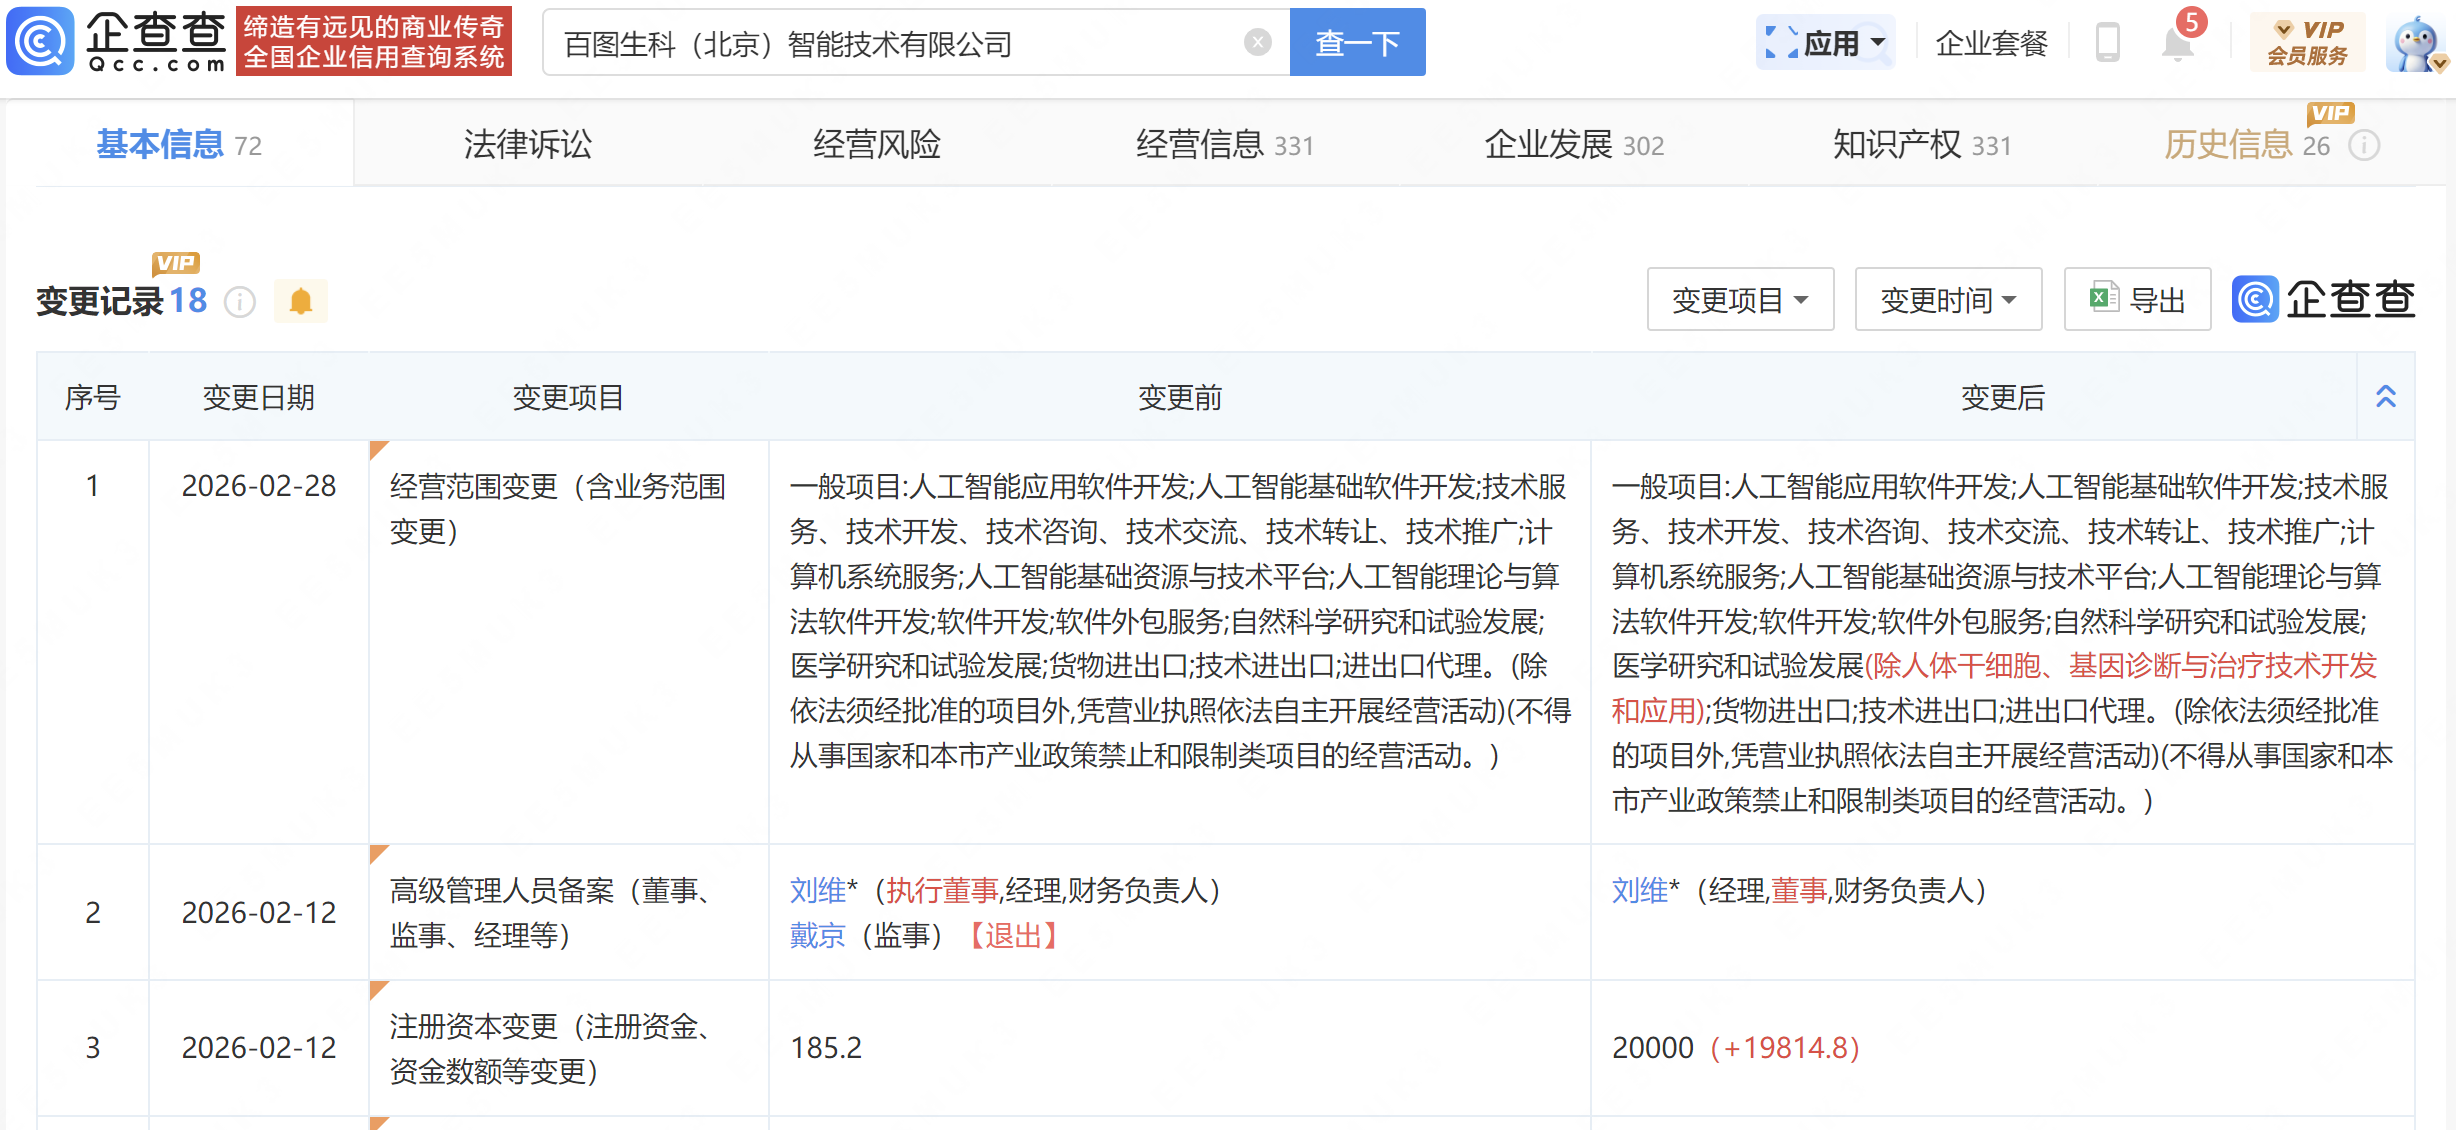The height and width of the screenshot is (1130, 2456).
Task: Switch to the 法律诉讼 tab
Action: click(527, 145)
